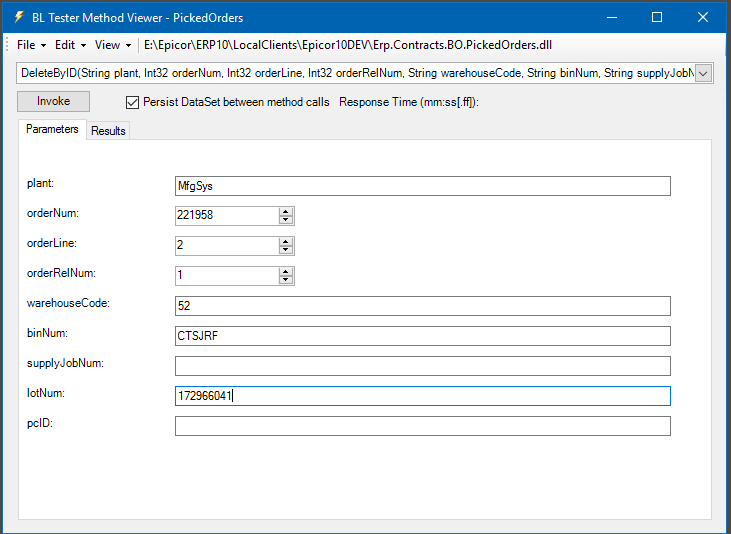
Task: Decrease orderLine value with down arrow
Action: tap(286, 250)
